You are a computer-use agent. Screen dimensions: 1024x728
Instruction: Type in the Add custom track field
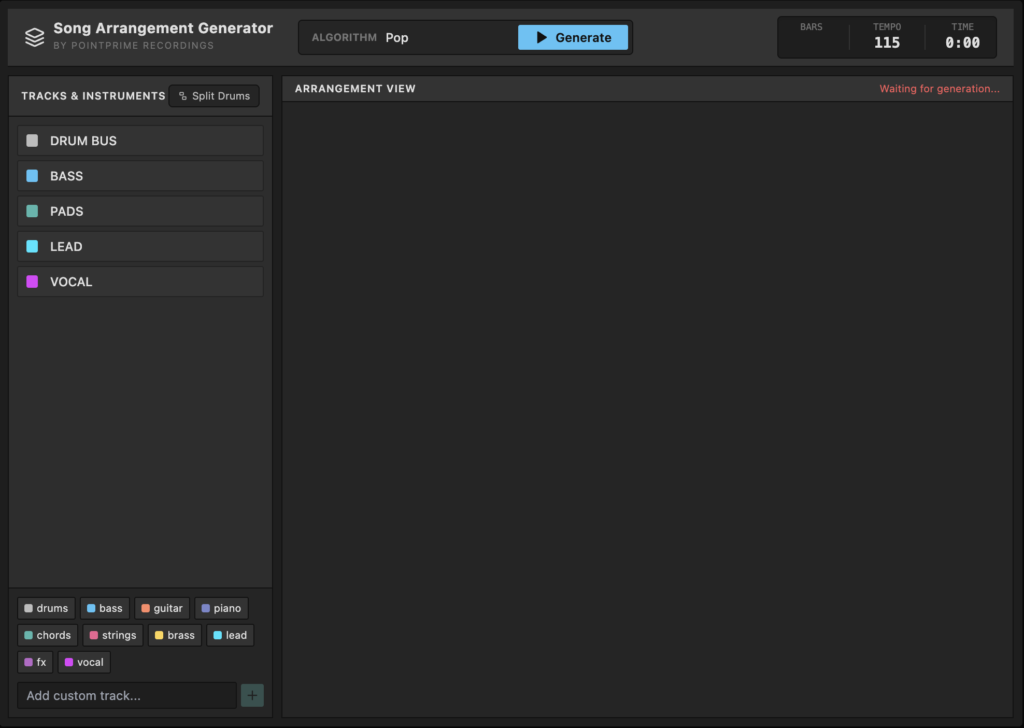[127, 695]
